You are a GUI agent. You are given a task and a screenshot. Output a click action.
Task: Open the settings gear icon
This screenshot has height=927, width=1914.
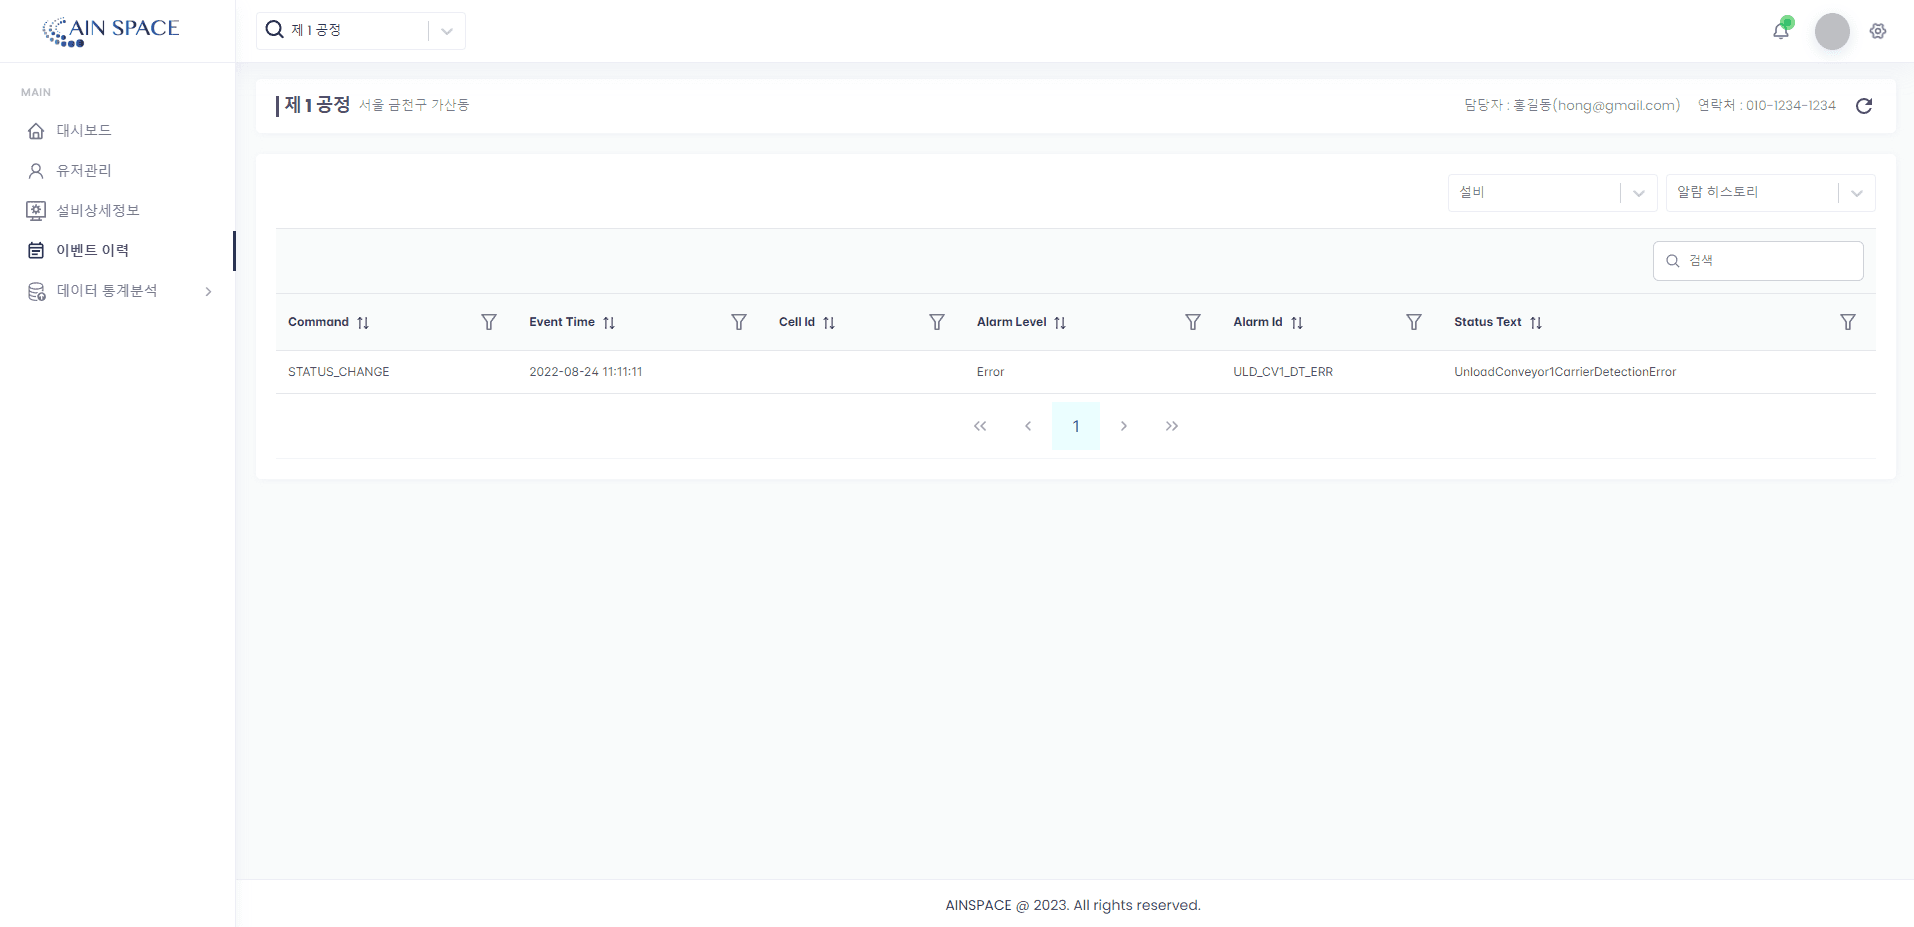coord(1878,31)
